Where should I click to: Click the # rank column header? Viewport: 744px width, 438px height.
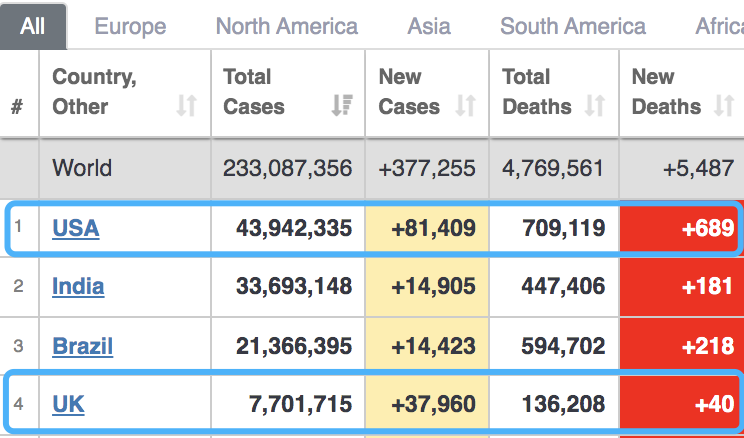coord(17,106)
